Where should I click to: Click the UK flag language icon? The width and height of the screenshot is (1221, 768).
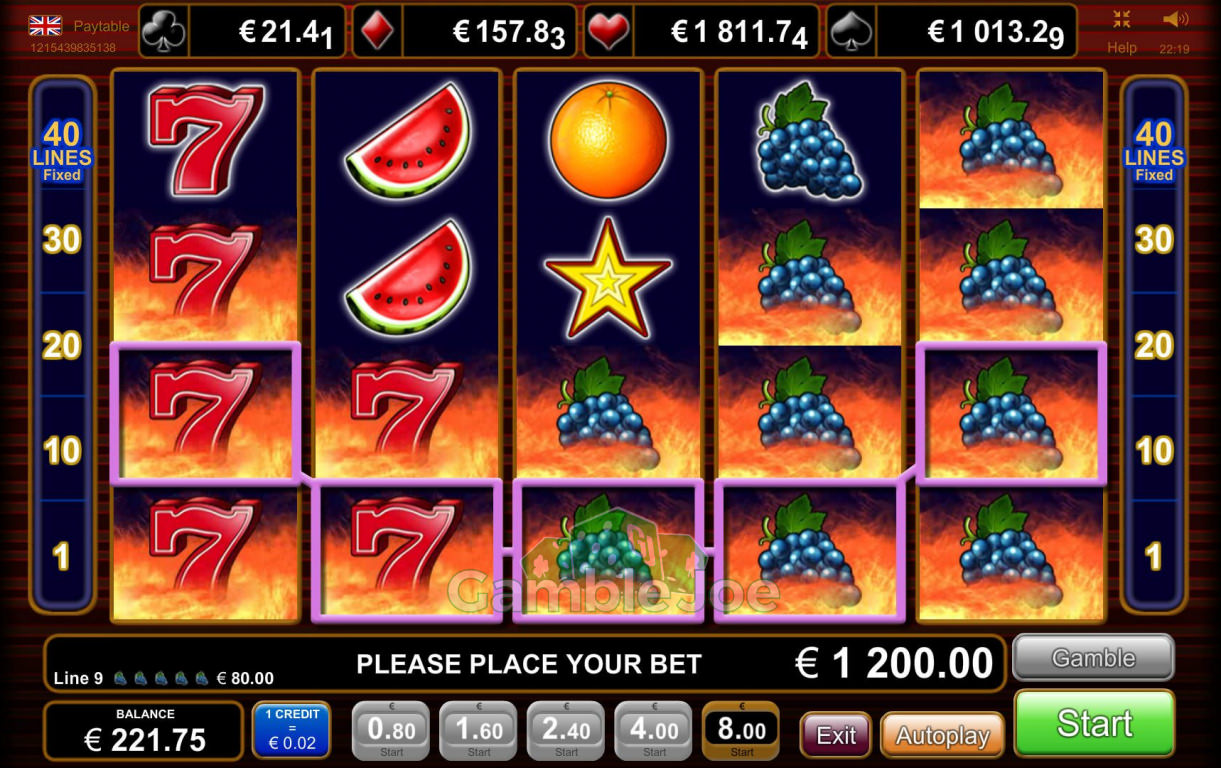click(45, 25)
